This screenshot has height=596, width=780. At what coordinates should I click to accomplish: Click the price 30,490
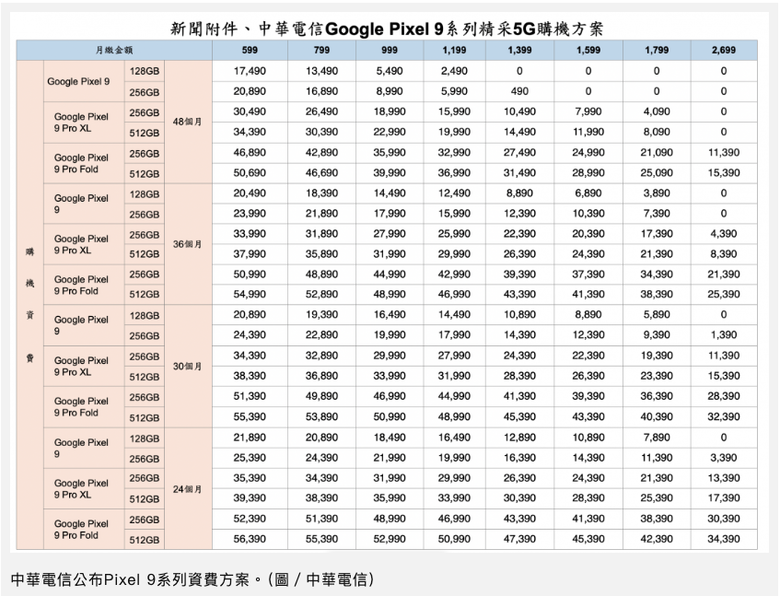[x=250, y=112]
